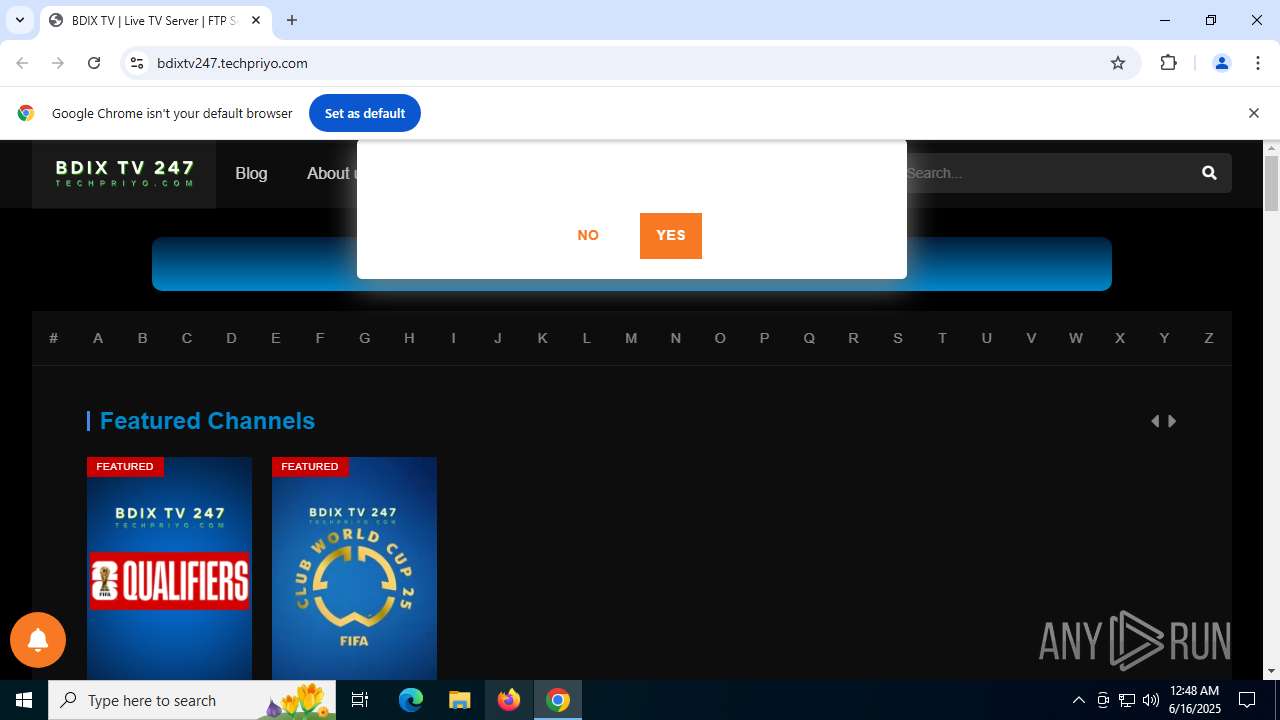Screen dimensions: 1280x720
Task: Click the Chrome back arrow
Action: 22,63
